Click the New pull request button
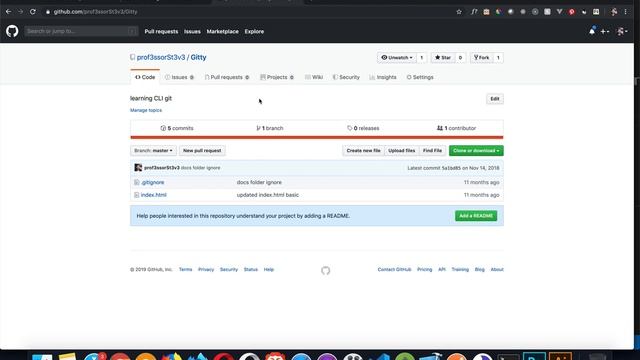The width and height of the screenshot is (640, 360). pos(202,151)
